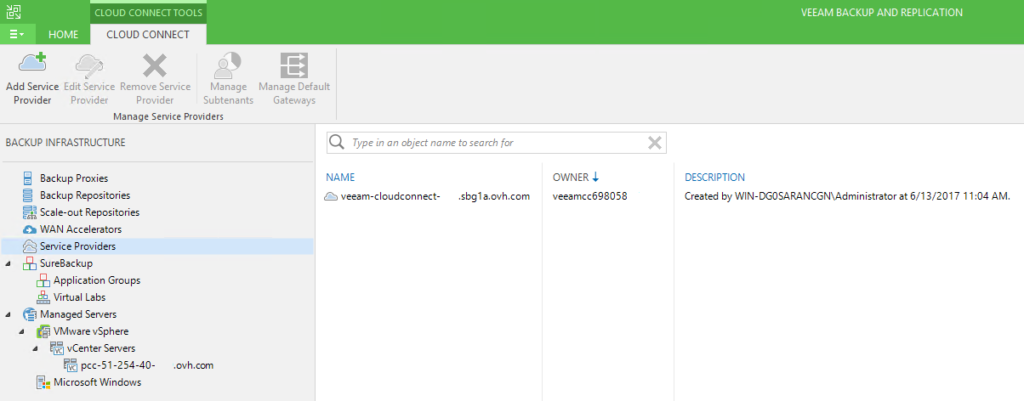Collapse the VMware vSphere node arrow
The width and height of the screenshot is (1024, 401).
(x=21, y=331)
